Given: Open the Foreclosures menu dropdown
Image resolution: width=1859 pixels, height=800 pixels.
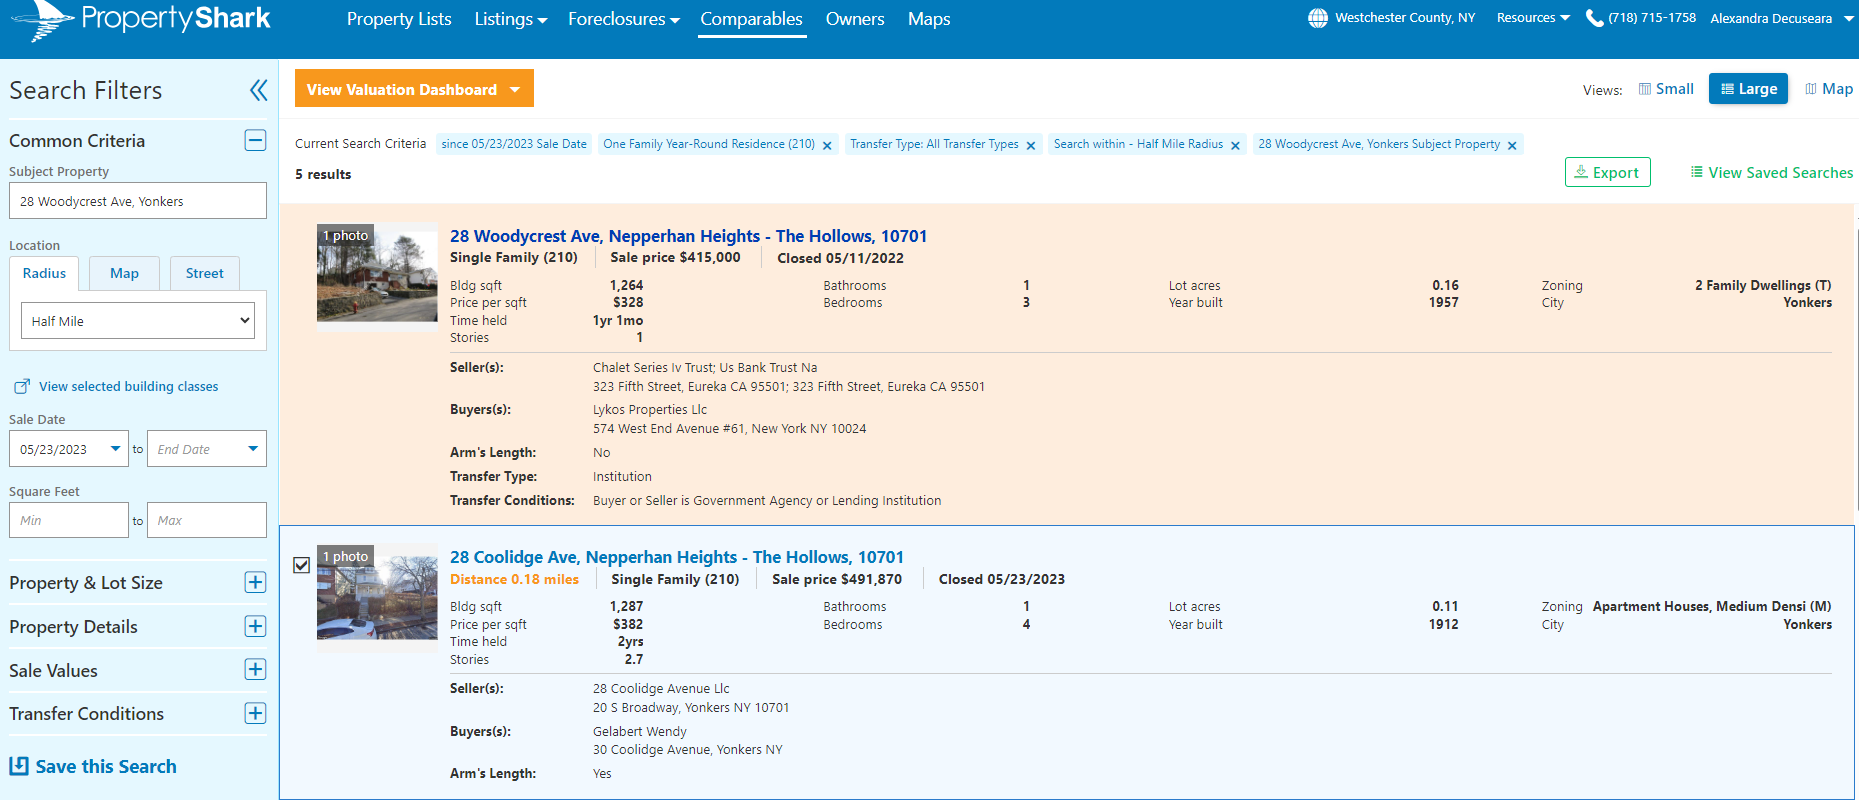Looking at the screenshot, I should point(624,19).
